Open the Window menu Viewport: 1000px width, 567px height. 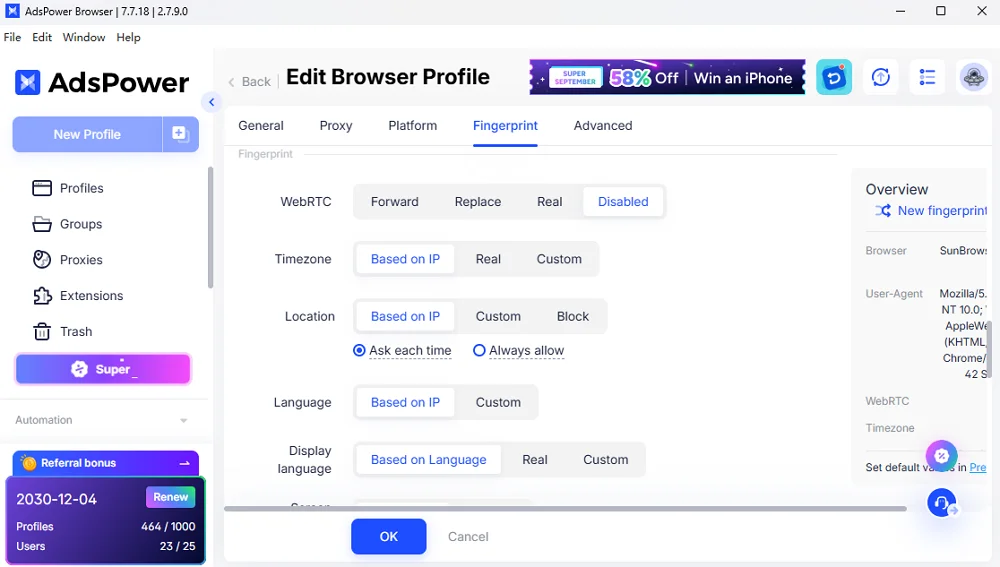coord(84,37)
